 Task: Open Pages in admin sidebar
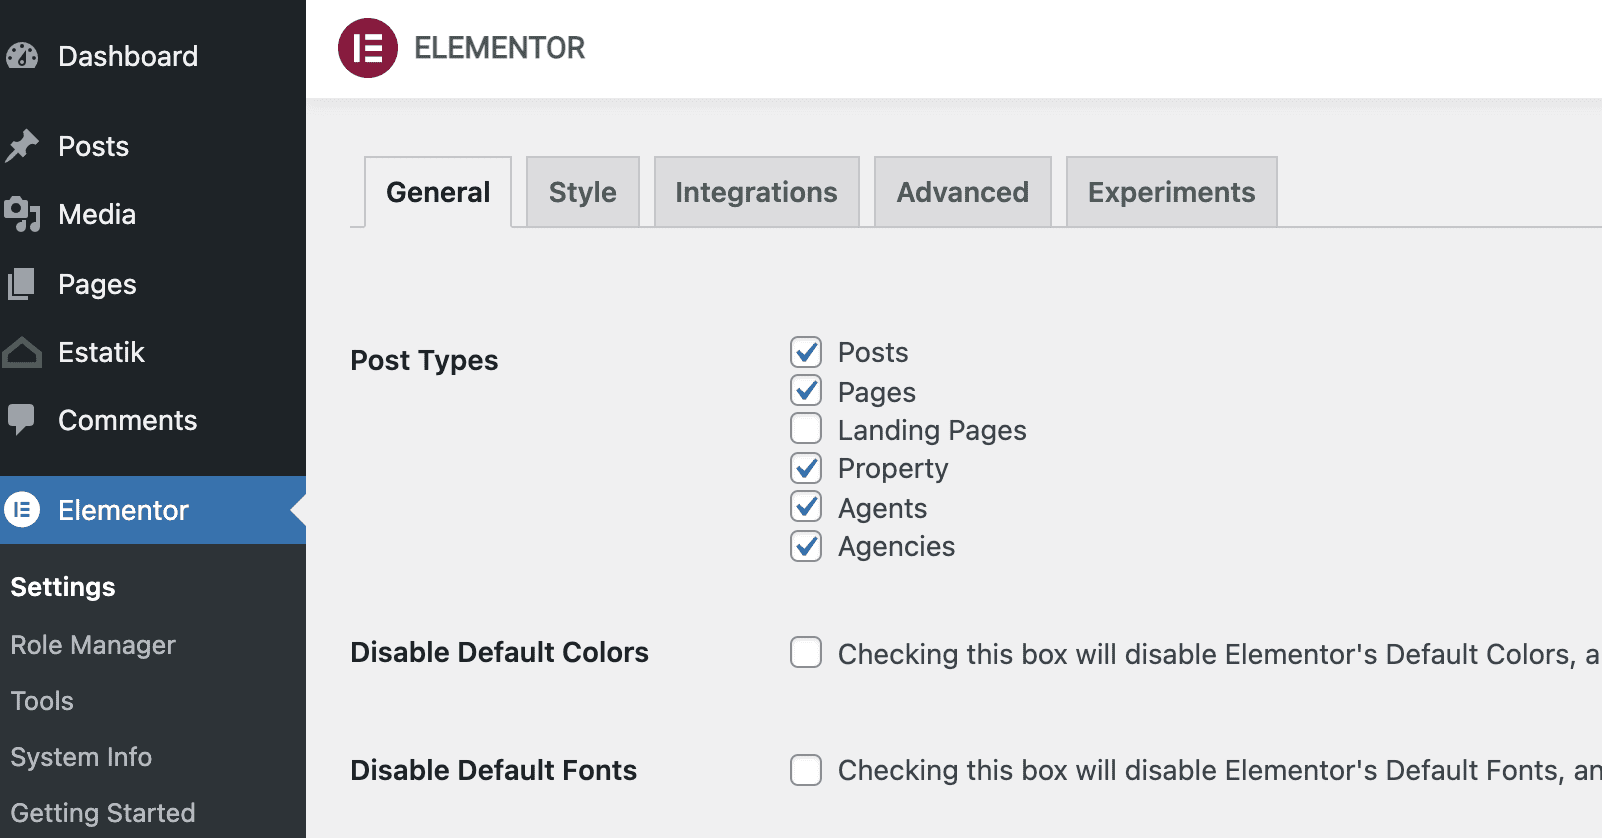point(153,284)
